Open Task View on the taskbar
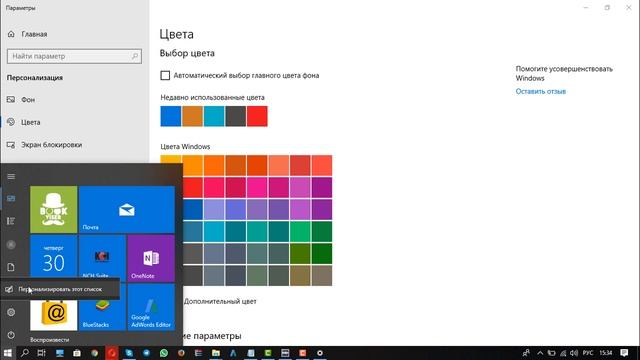640x360 pixels. pyautogui.click(x=42, y=353)
